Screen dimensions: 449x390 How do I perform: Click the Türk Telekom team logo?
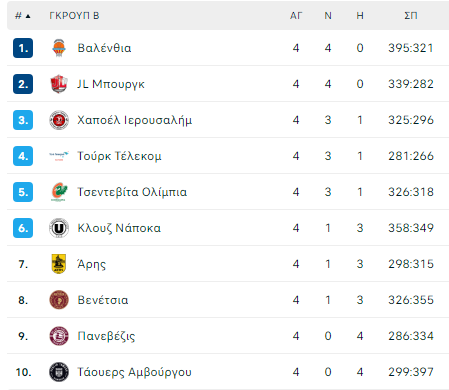coord(59,156)
